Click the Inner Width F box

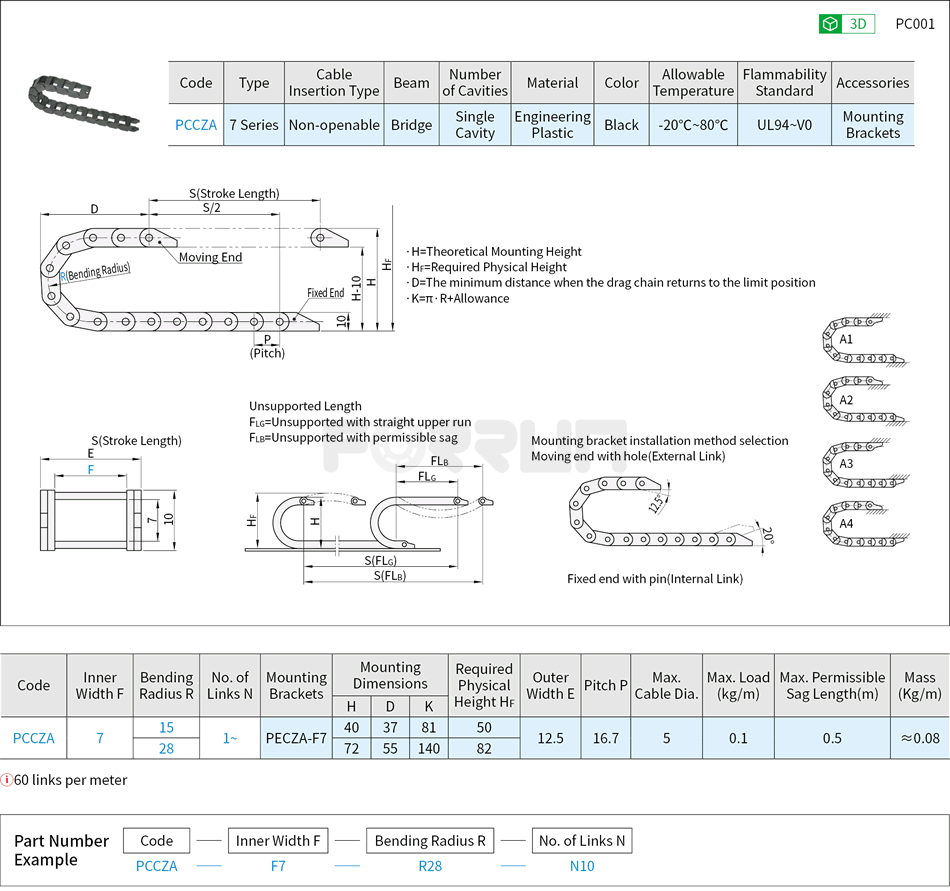(x=279, y=841)
